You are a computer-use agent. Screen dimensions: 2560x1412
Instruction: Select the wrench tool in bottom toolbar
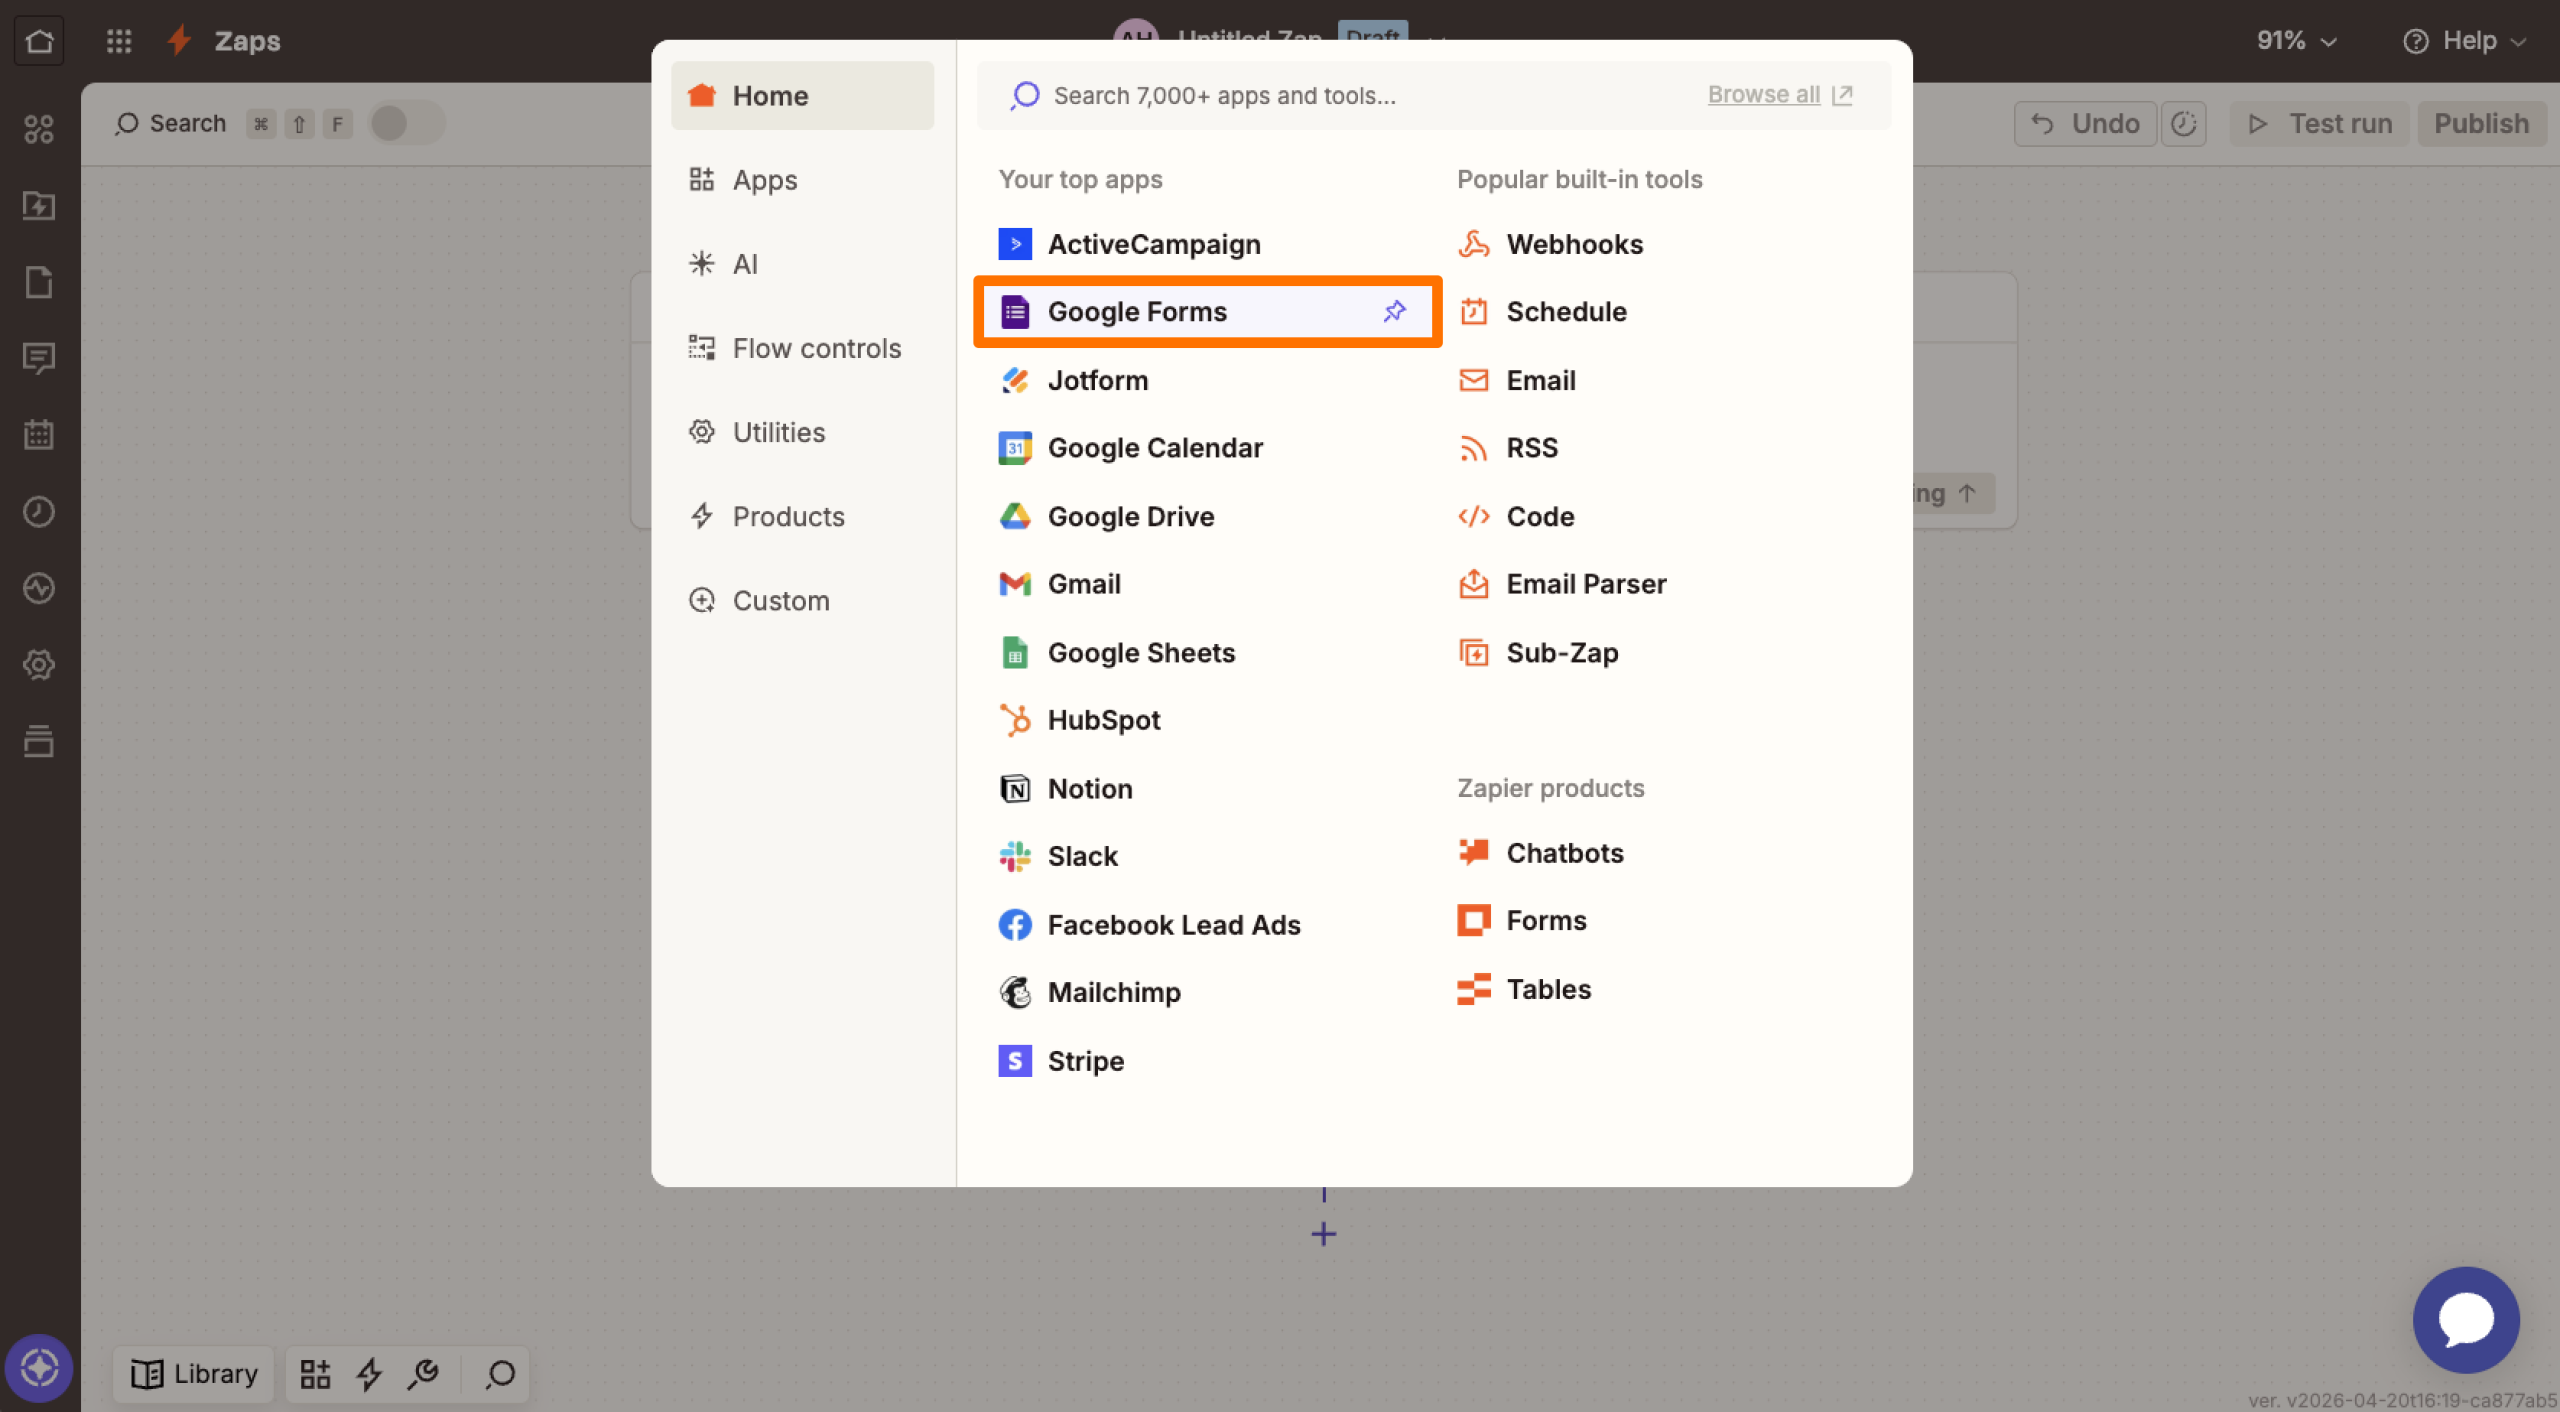(x=423, y=1374)
